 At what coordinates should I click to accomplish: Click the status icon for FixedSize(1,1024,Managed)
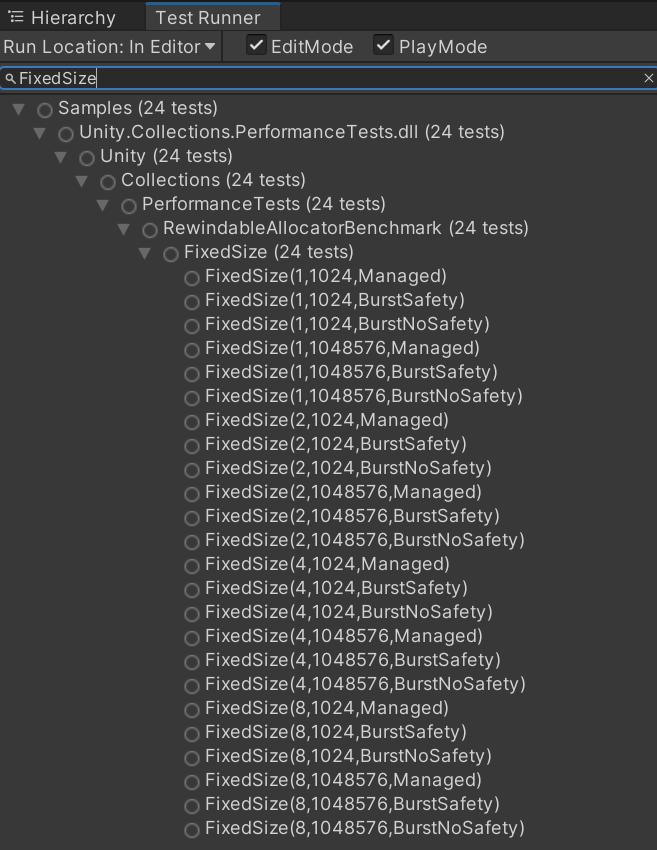tap(190, 276)
